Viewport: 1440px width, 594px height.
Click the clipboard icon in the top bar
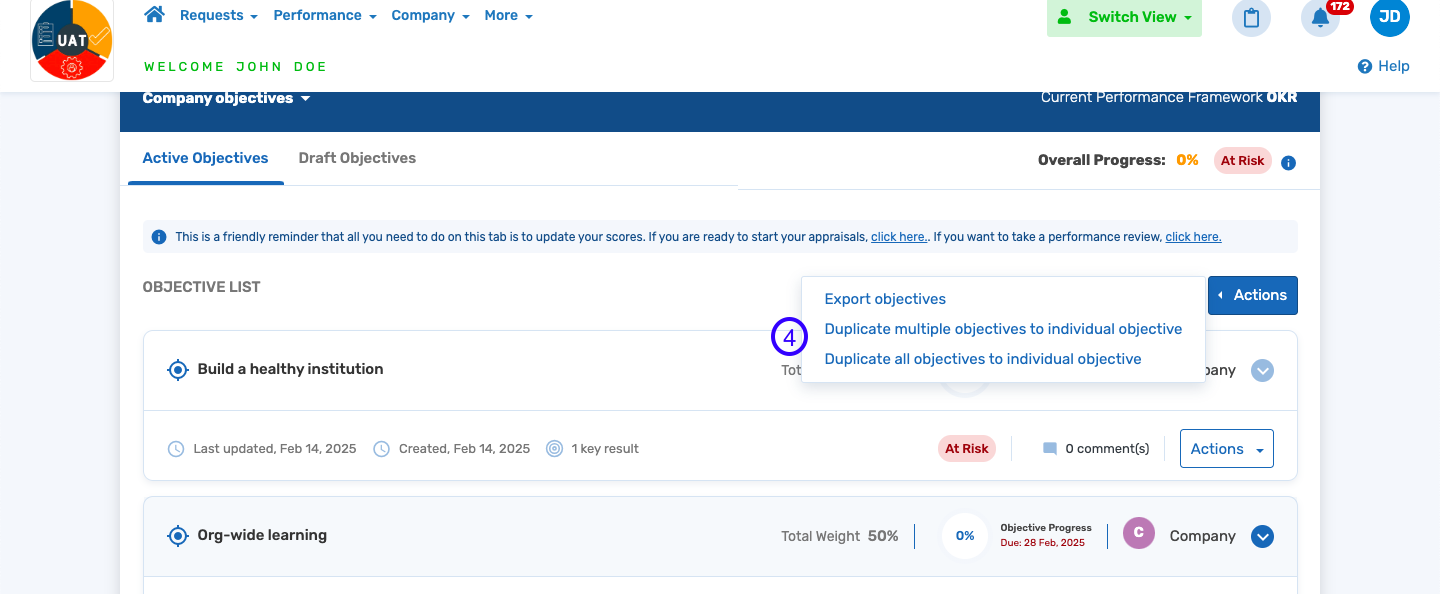point(1251,18)
